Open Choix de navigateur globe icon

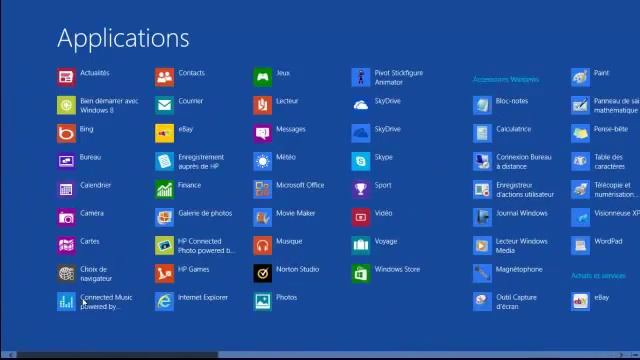pos(66,273)
